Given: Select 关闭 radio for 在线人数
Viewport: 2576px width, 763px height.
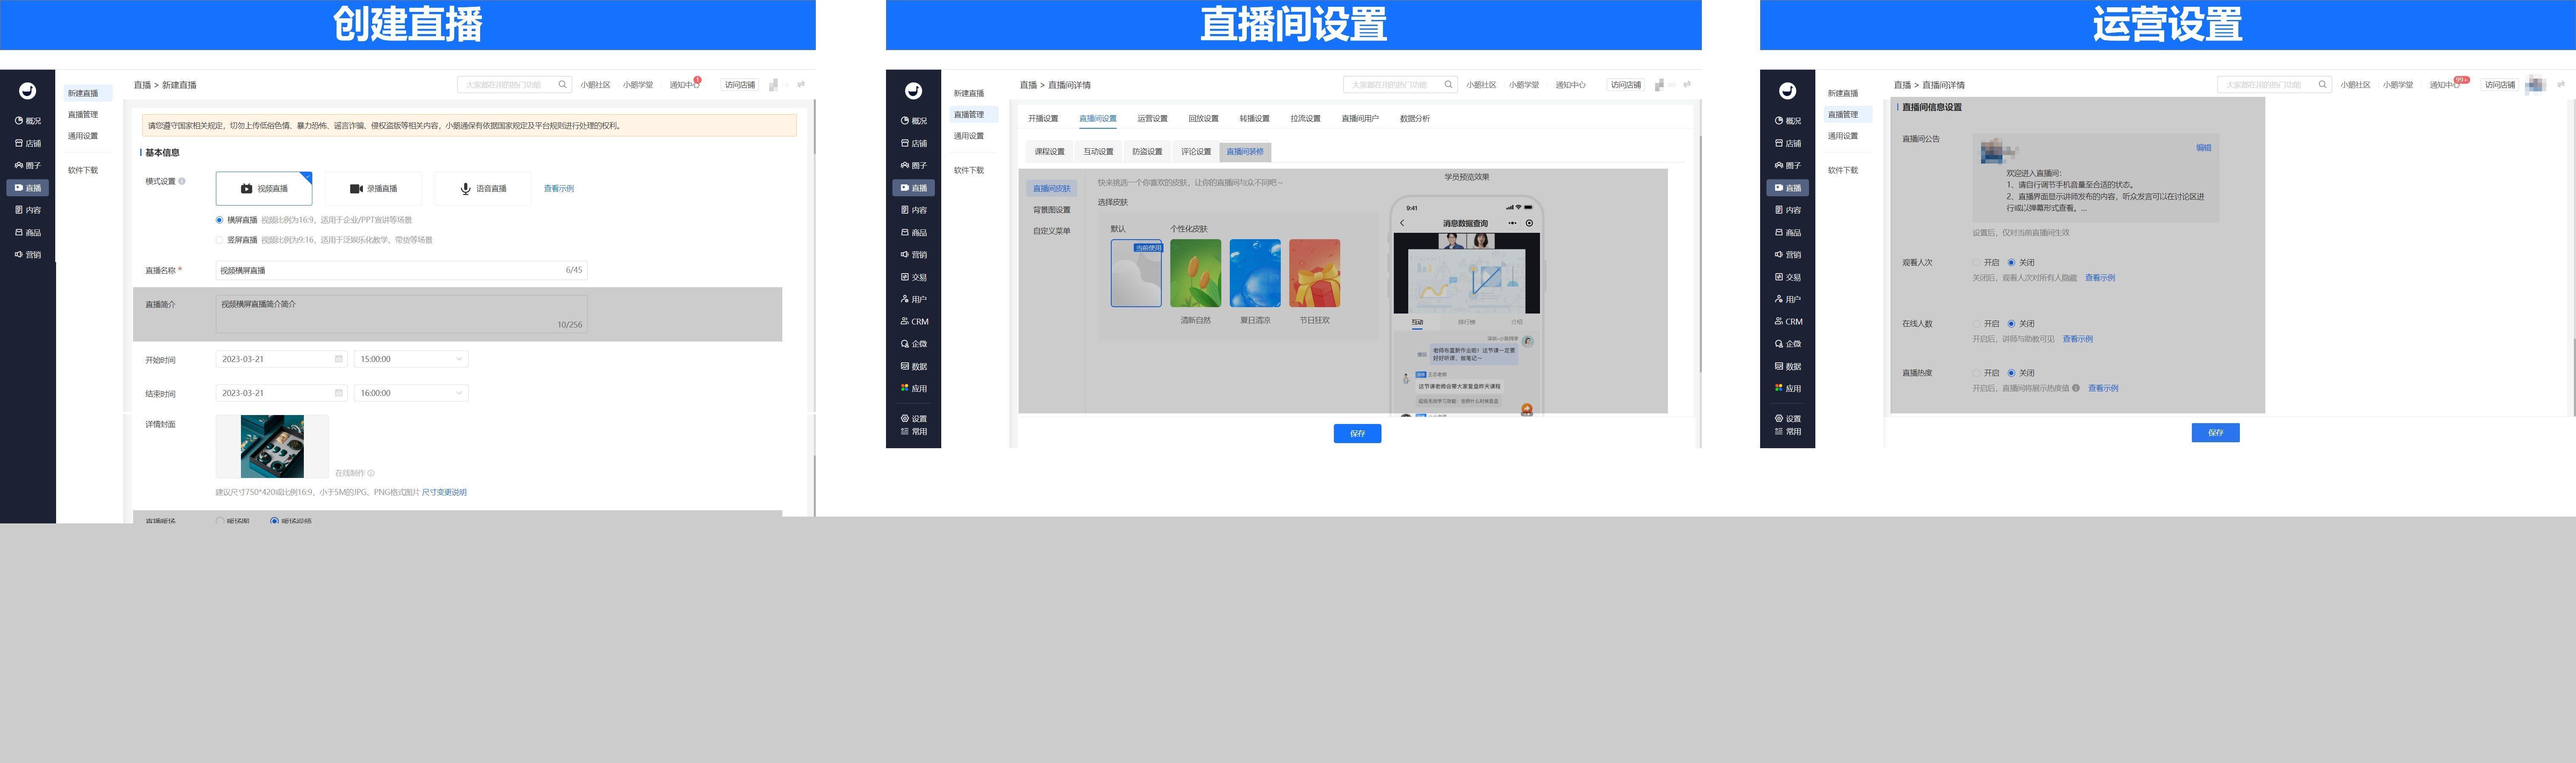Looking at the screenshot, I should [x=2011, y=324].
